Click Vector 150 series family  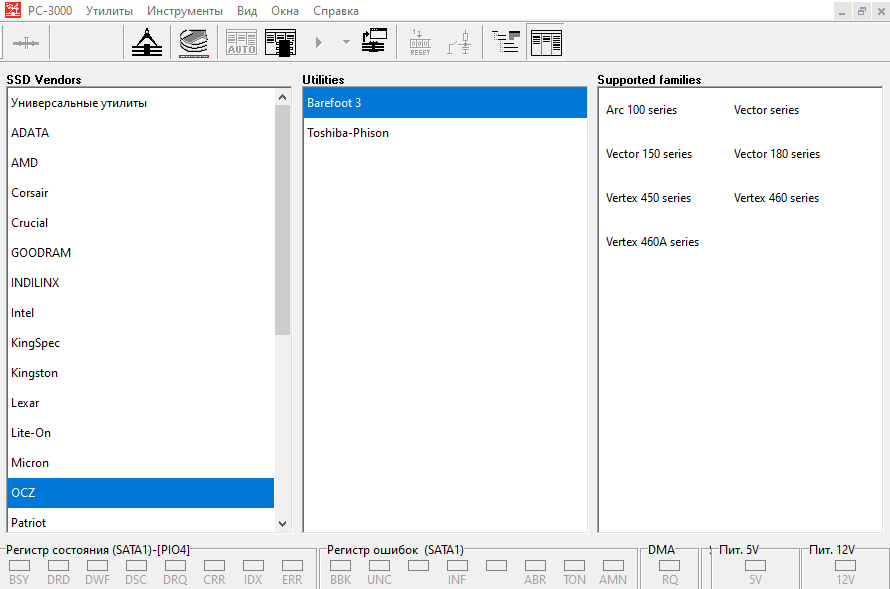coord(649,154)
